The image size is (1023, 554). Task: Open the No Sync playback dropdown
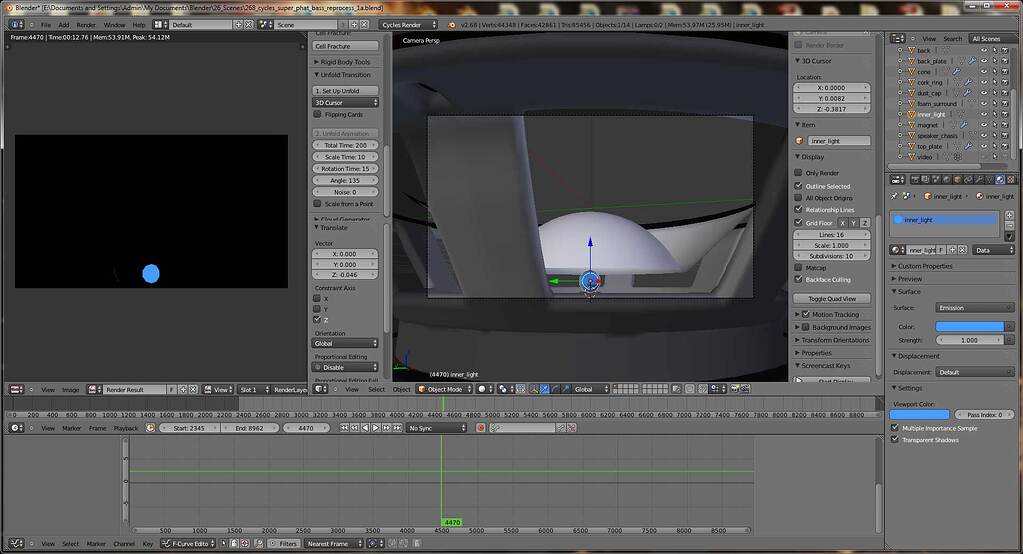pos(436,428)
